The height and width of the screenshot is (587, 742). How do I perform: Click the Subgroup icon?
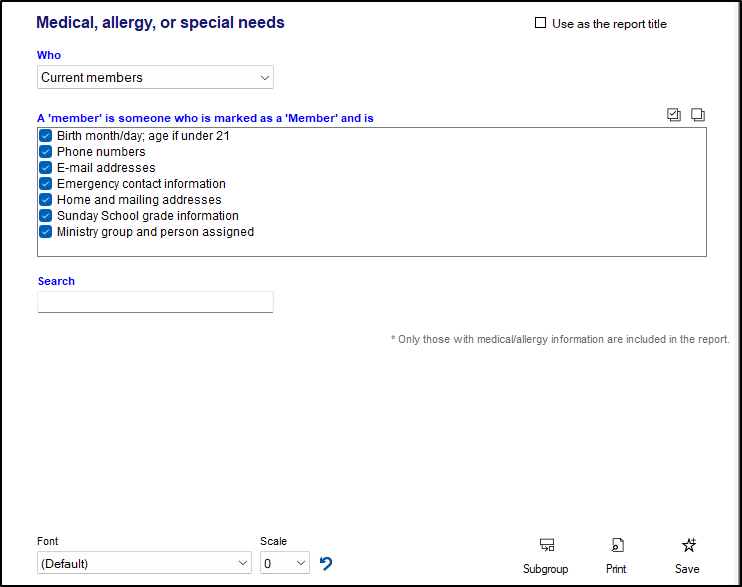coord(546,545)
